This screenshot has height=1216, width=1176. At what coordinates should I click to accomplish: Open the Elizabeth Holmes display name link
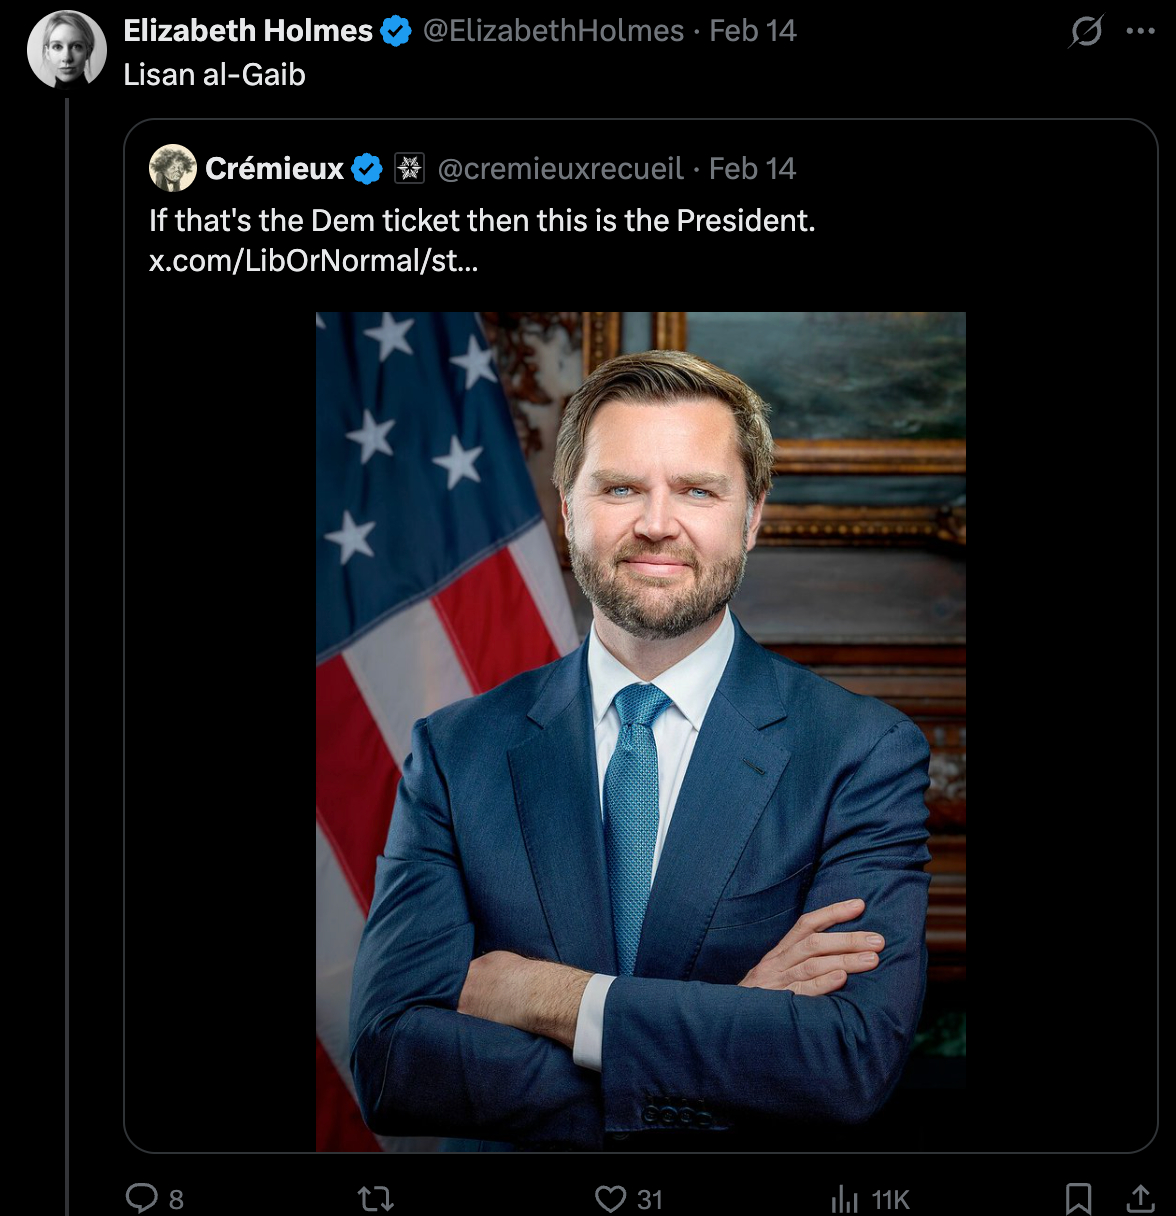247,31
